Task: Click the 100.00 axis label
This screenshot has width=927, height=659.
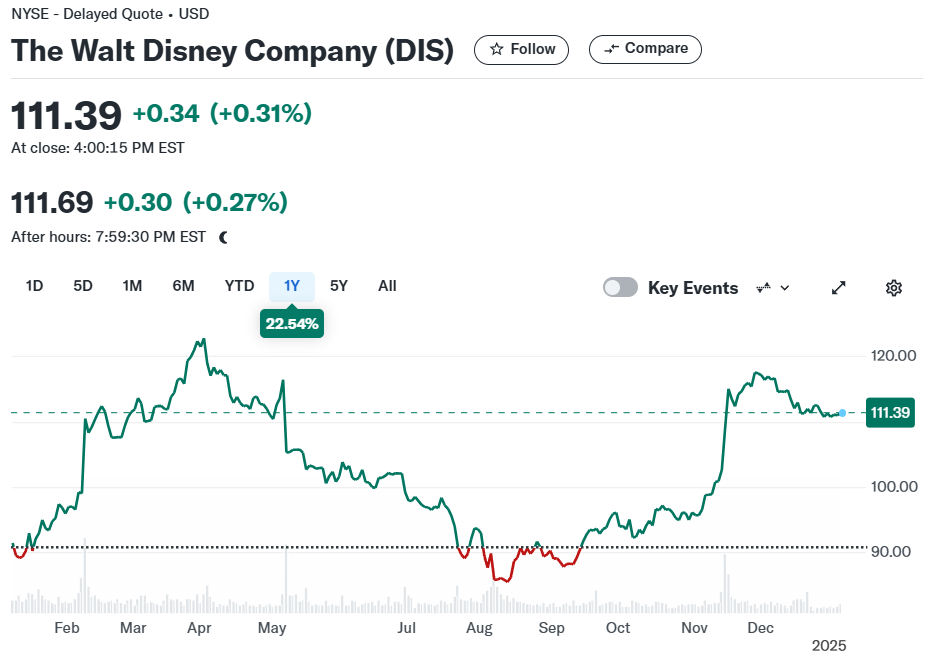Action: 894,487
